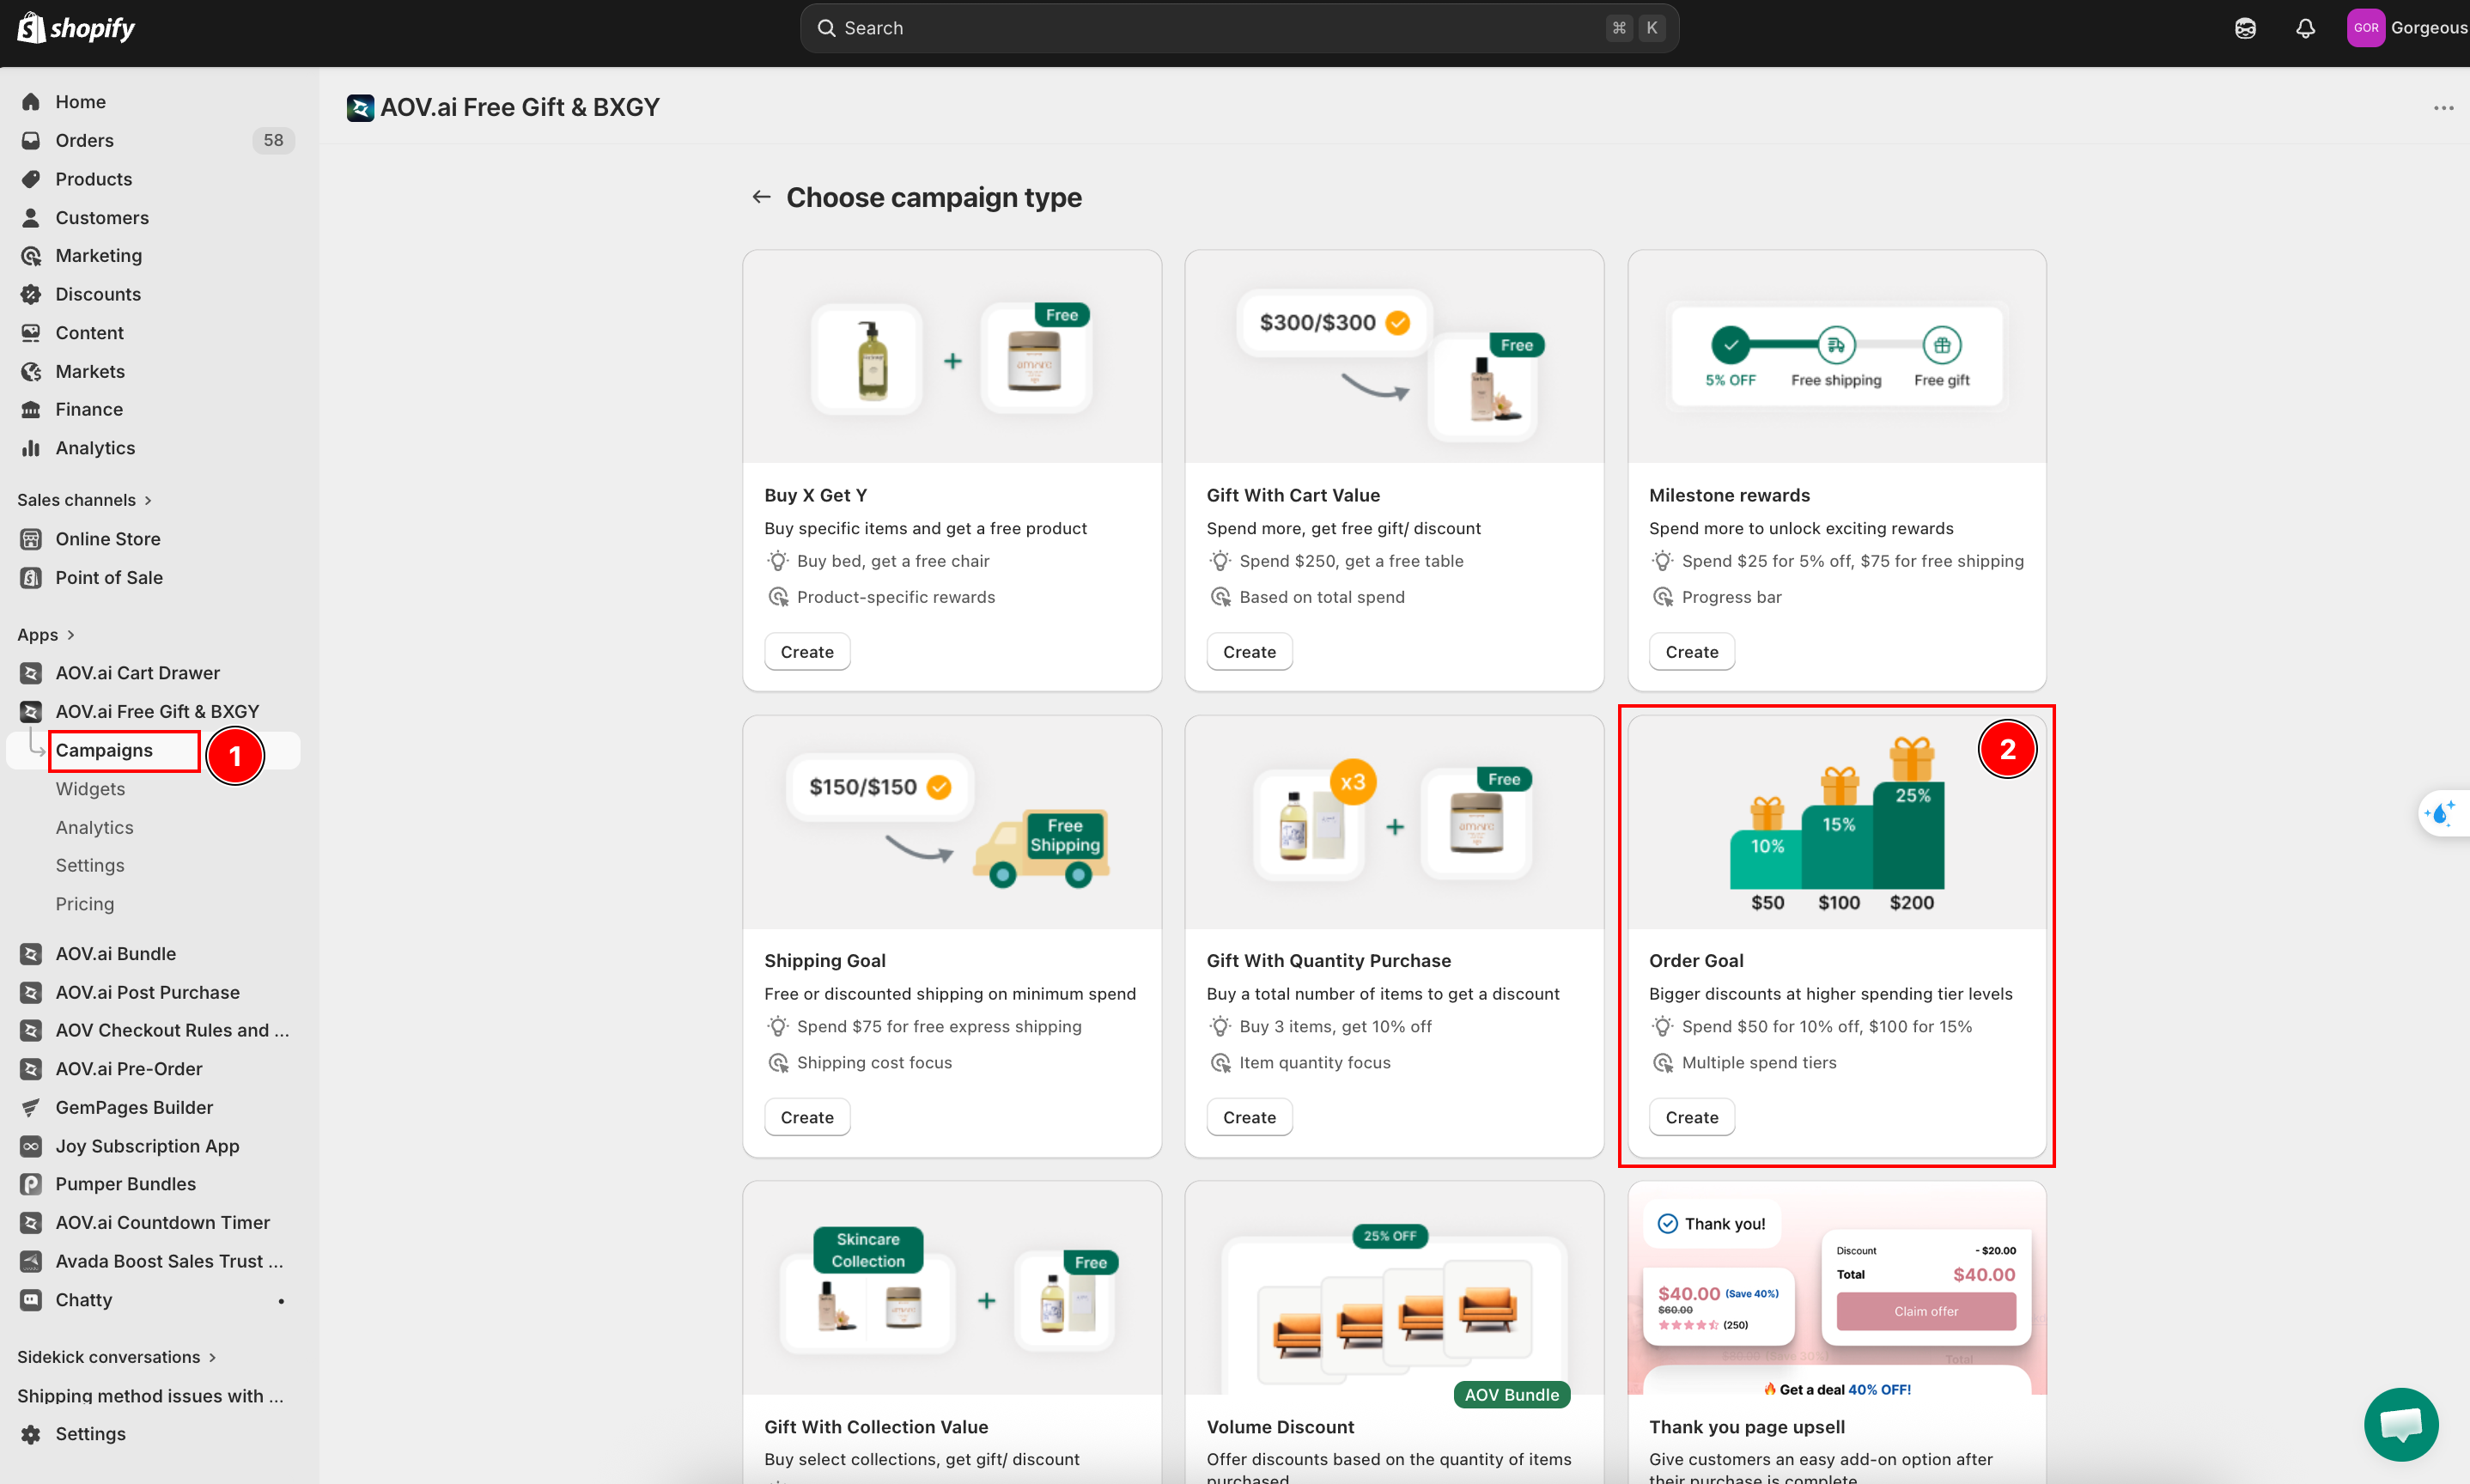This screenshot has width=2470, height=1484.
Task: Click the Order Goal tier chart illustration
Action: (1837, 823)
